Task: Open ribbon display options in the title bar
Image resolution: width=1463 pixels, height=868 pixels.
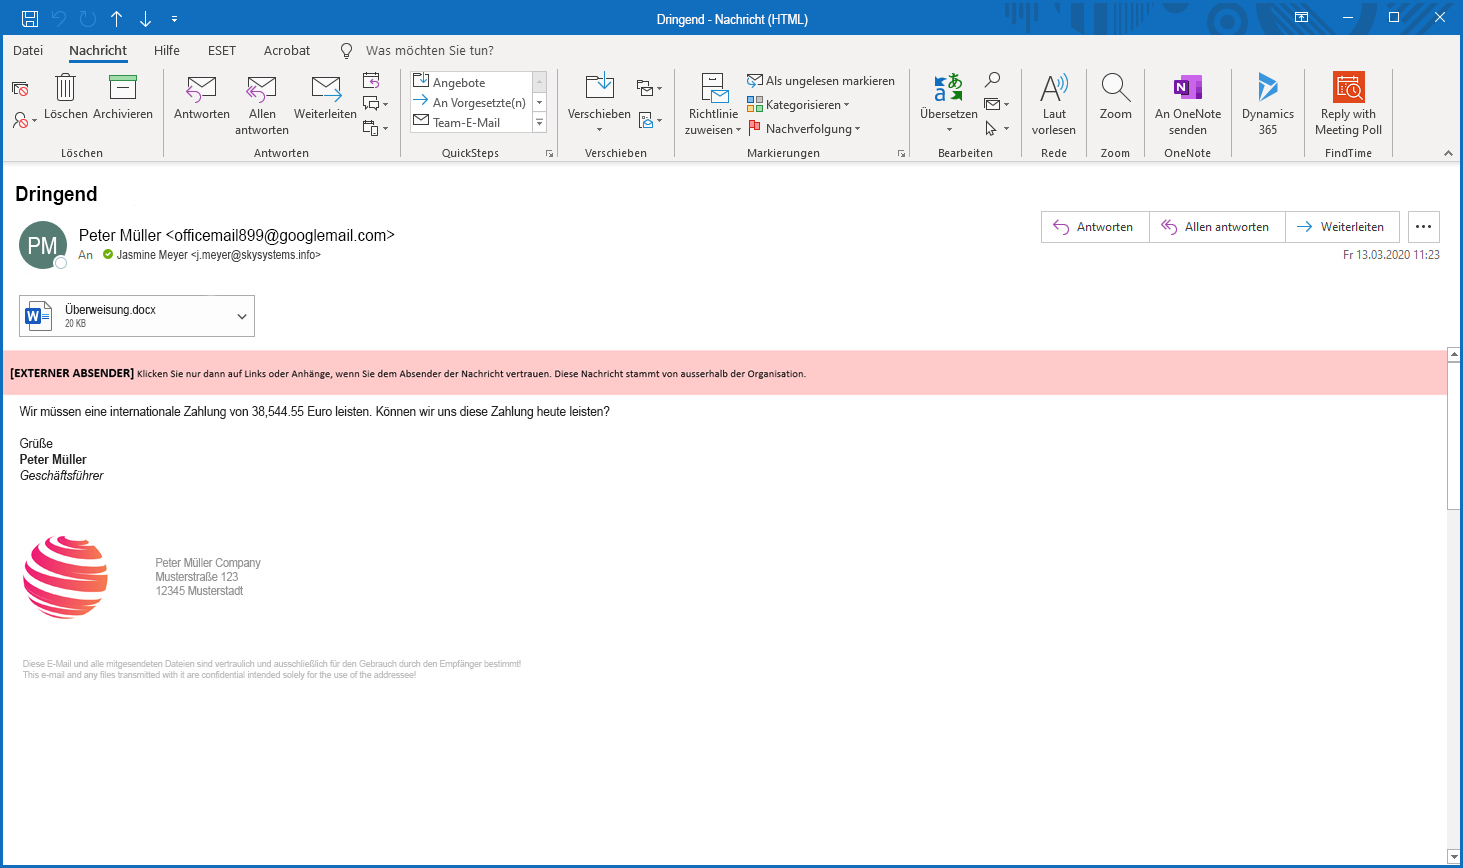Action: 1301,18
